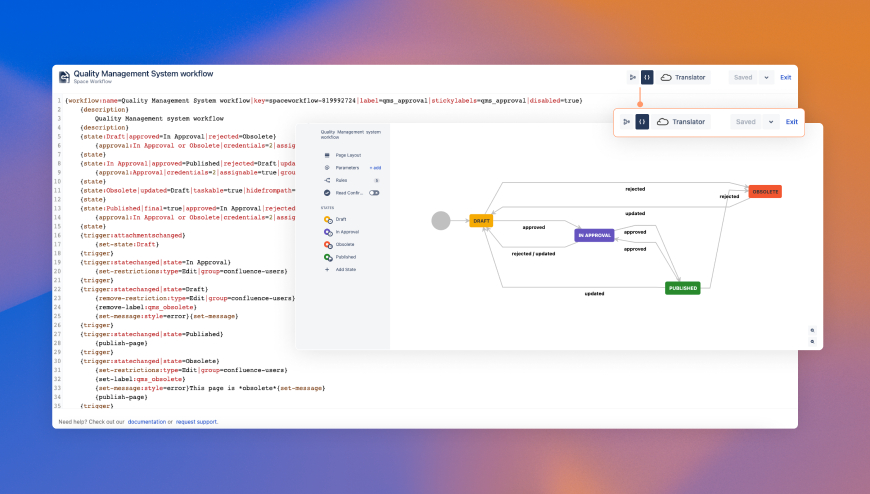Open Parameters in the builder sidebar
870x494 pixels.
pyautogui.click(x=347, y=168)
